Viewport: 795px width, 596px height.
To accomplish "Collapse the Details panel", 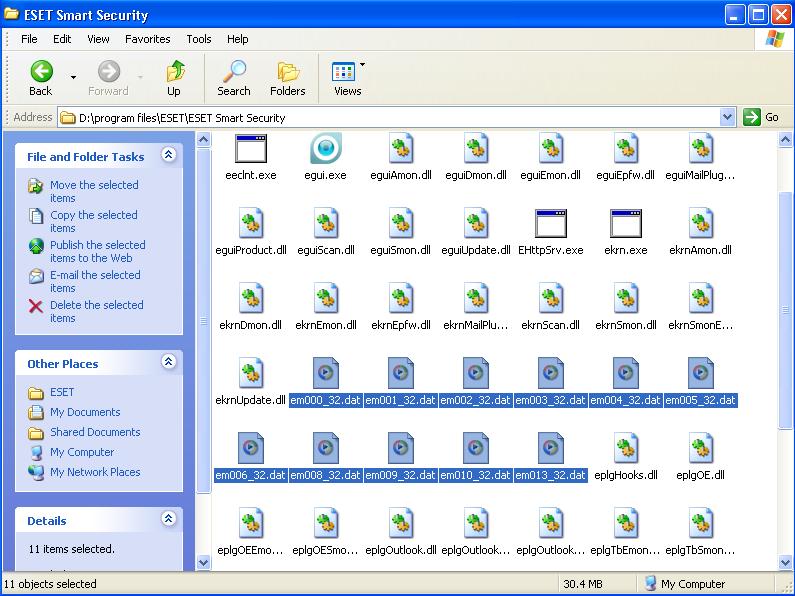I will pyautogui.click(x=169, y=518).
